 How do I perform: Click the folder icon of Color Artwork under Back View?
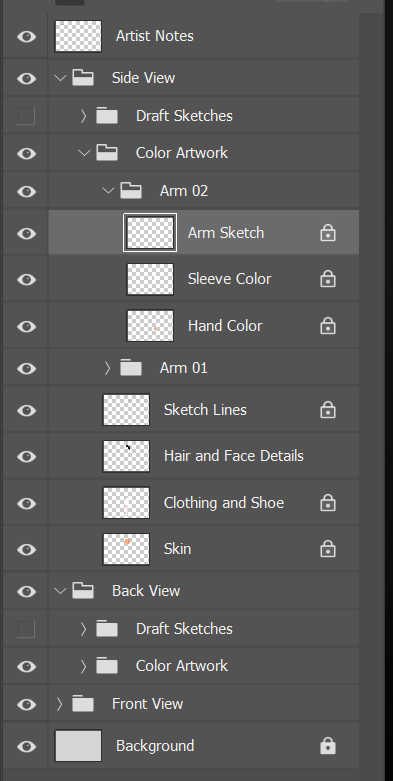click(107, 666)
